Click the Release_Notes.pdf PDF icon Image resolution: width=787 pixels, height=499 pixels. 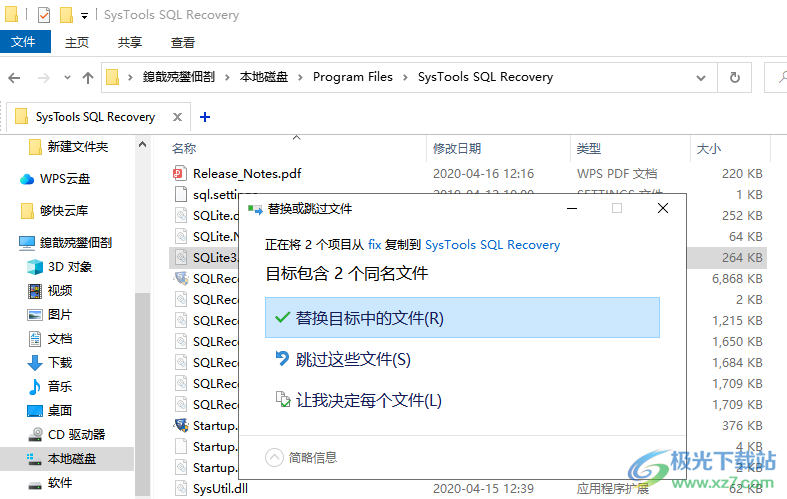coord(180,174)
